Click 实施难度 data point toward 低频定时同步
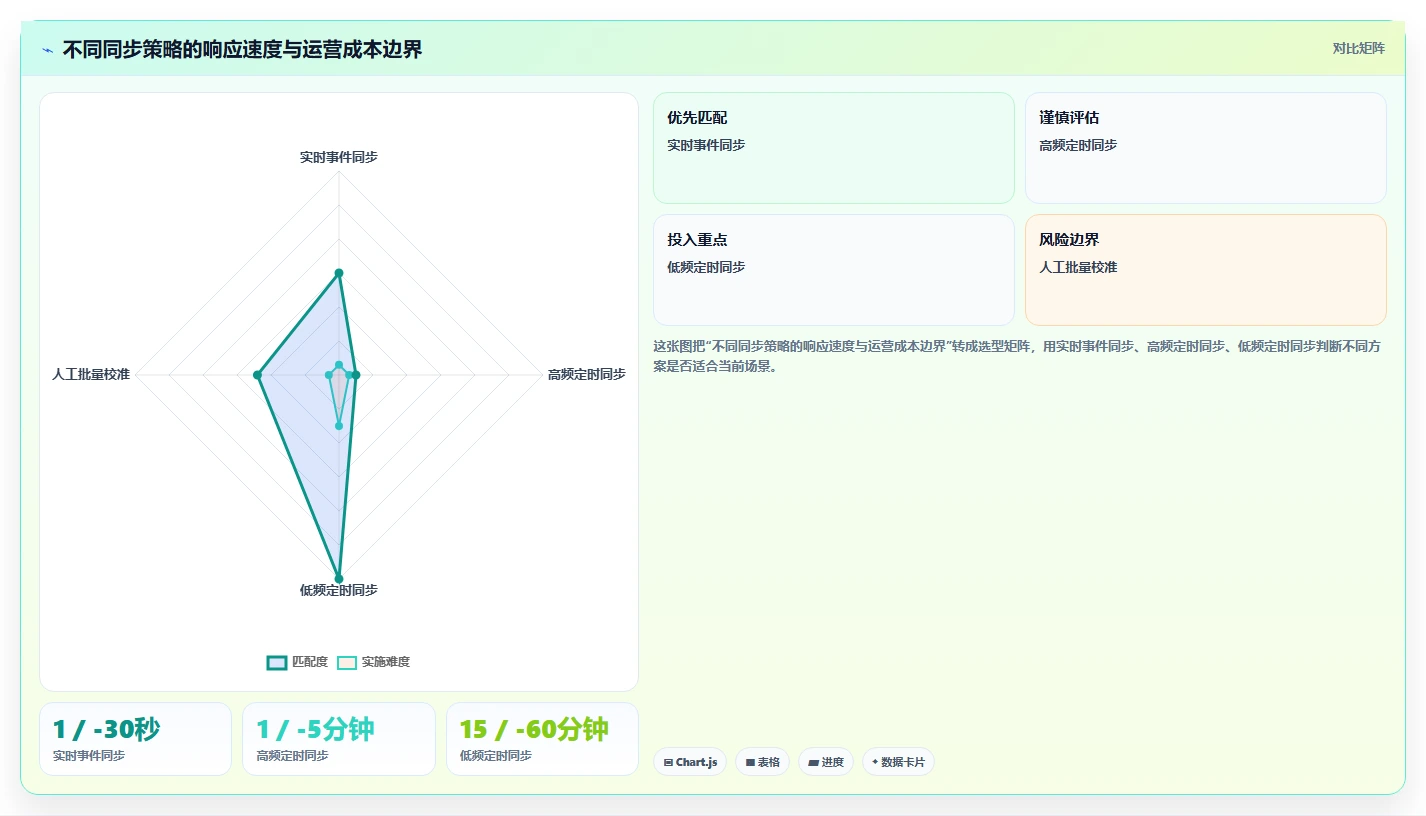Viewport: 1426px width, 816px height. point(339,426)
